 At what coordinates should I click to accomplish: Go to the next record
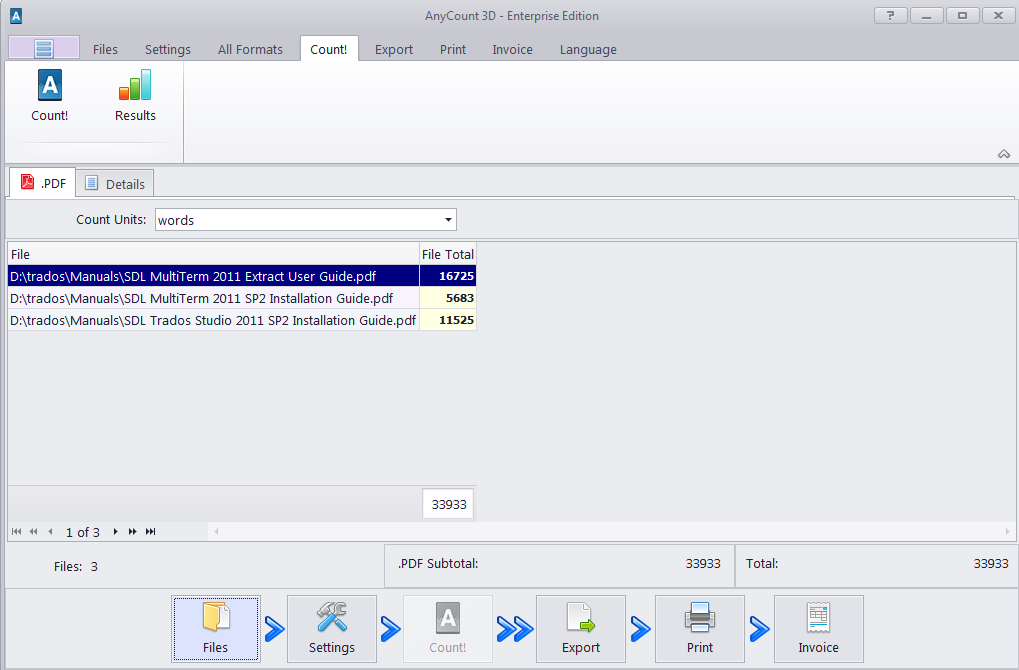[x=116, y=532]
